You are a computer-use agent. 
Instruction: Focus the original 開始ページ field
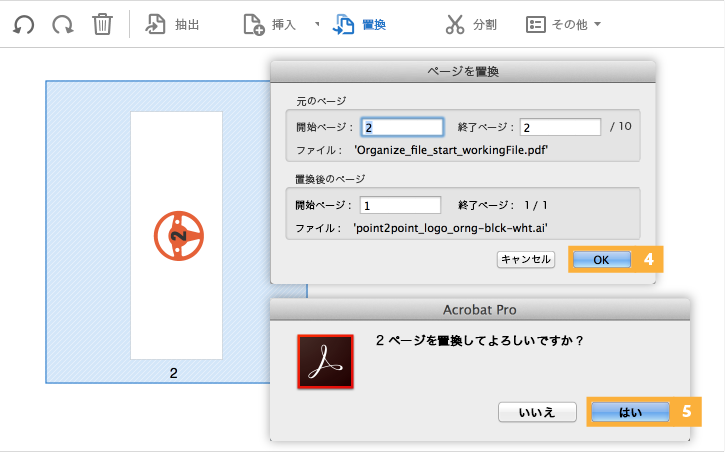pyautogui.click(x=402, y=127)
